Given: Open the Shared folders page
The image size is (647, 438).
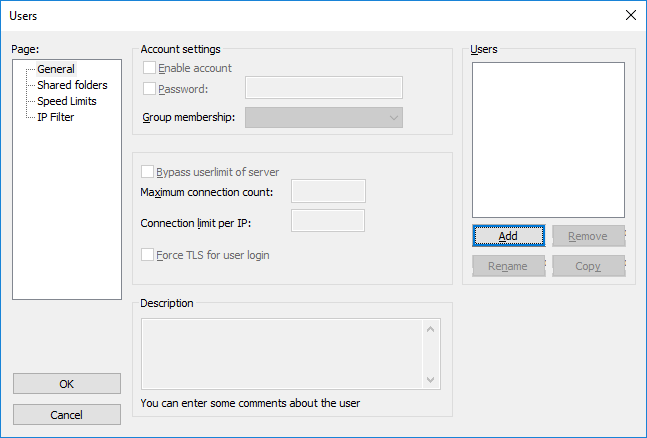Looking at the screenshot, I should [x=72, y=85].
